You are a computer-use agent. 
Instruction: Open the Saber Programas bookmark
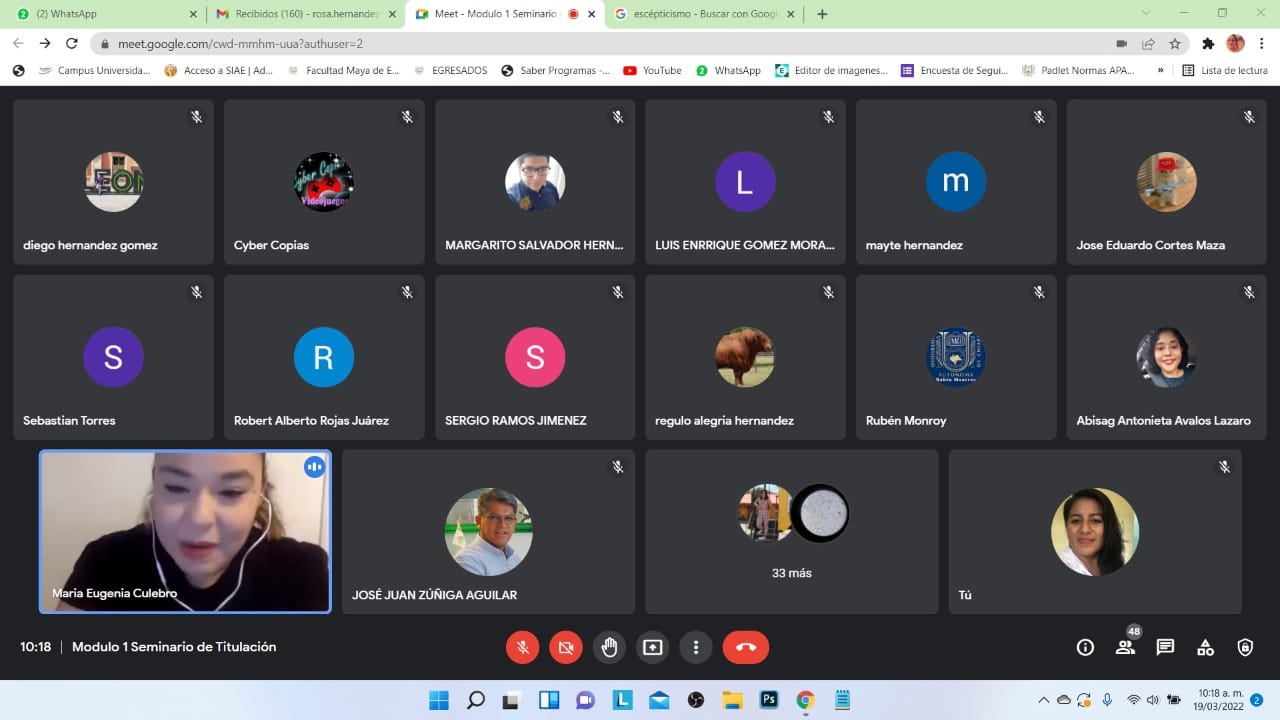click(x=555, y=71)
